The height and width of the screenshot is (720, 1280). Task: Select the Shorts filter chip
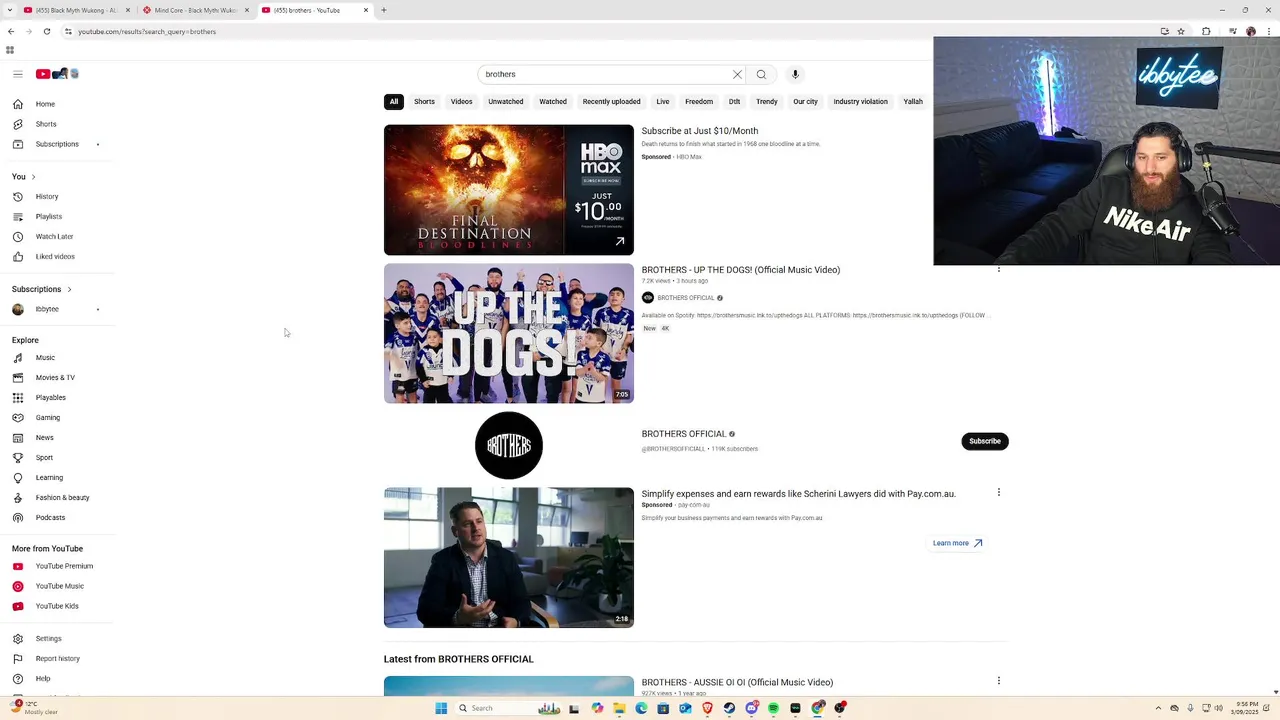point(424,102)
